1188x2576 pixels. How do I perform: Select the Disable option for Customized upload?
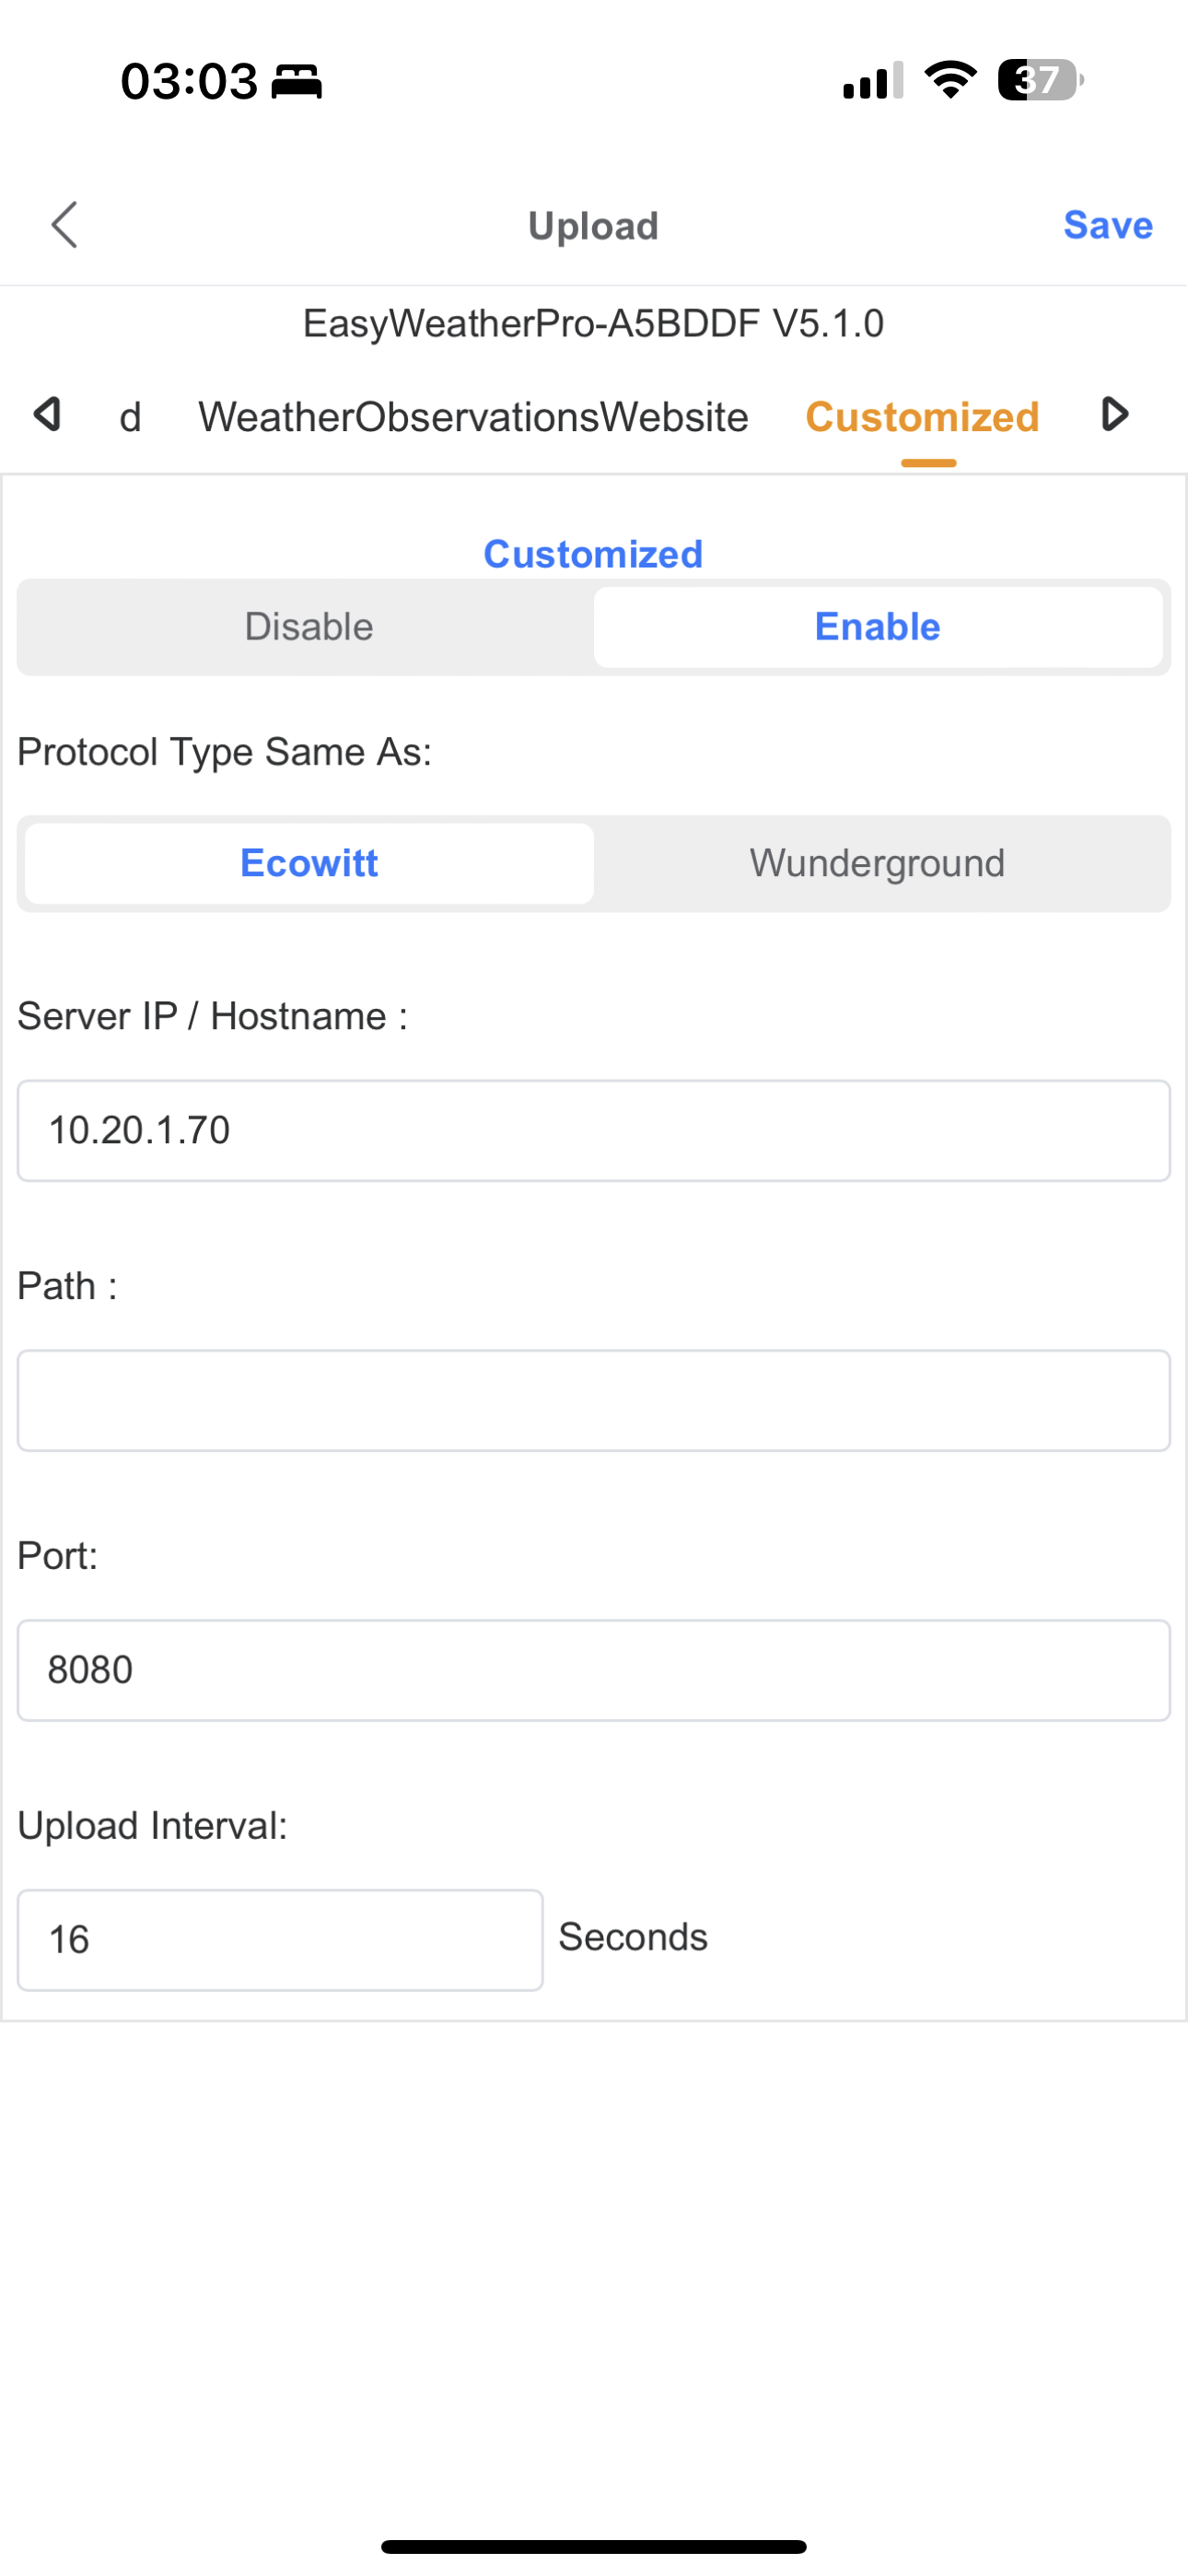(309, 627)
